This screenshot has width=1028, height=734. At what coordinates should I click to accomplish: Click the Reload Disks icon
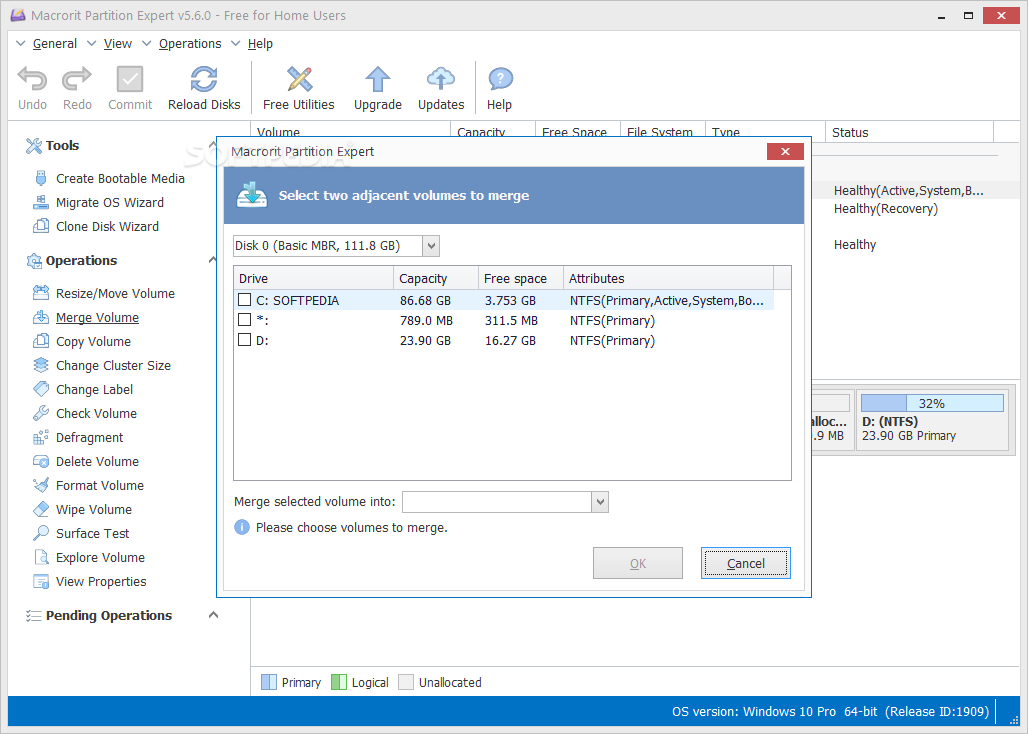click(x=204, y=79)
